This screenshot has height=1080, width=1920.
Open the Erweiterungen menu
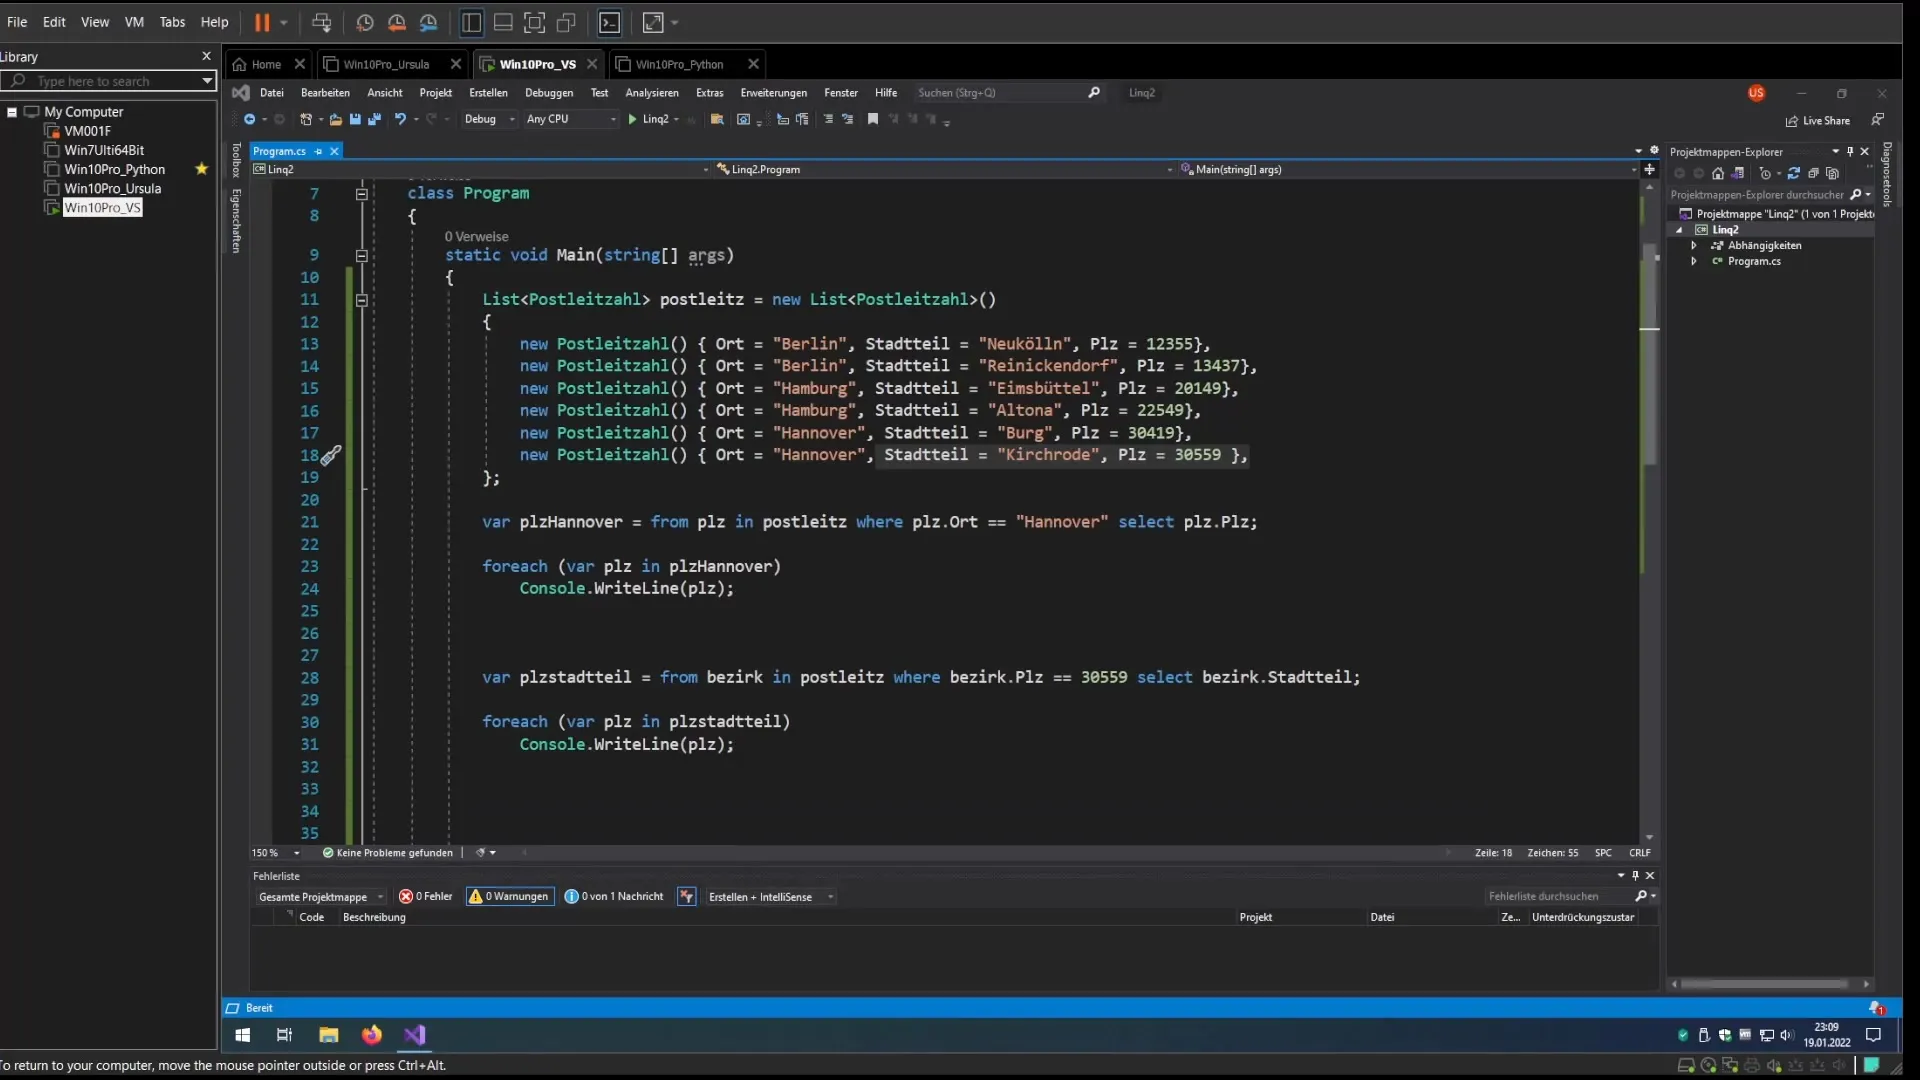click(x=773, y=93)
